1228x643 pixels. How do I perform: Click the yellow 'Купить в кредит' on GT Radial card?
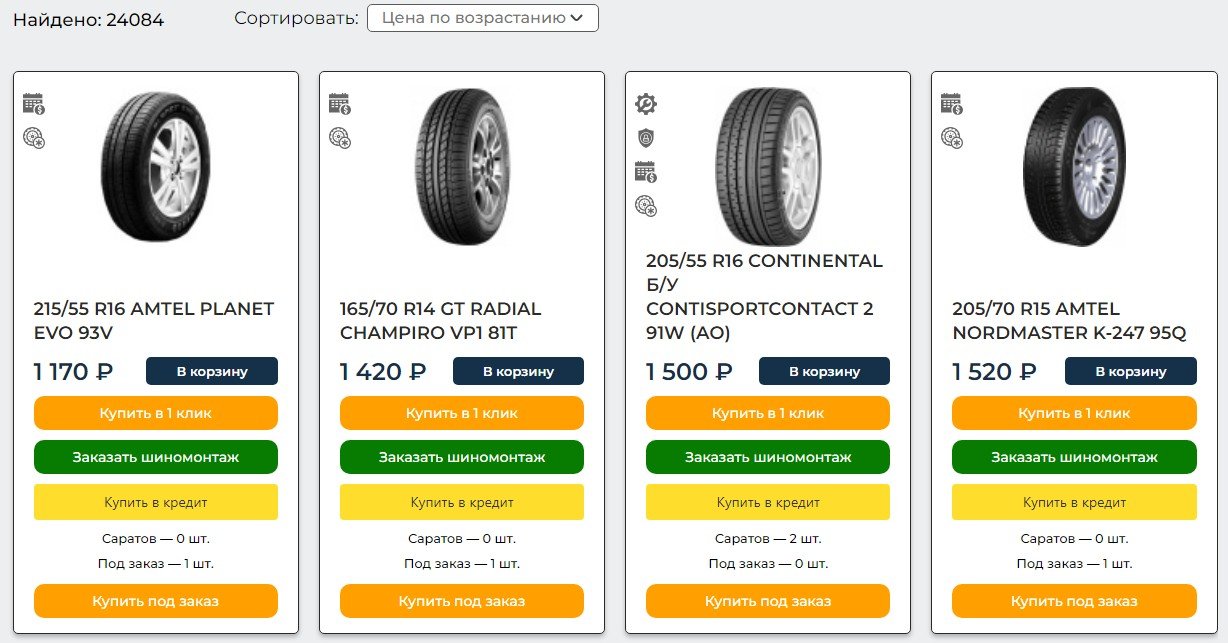point(462,502)
